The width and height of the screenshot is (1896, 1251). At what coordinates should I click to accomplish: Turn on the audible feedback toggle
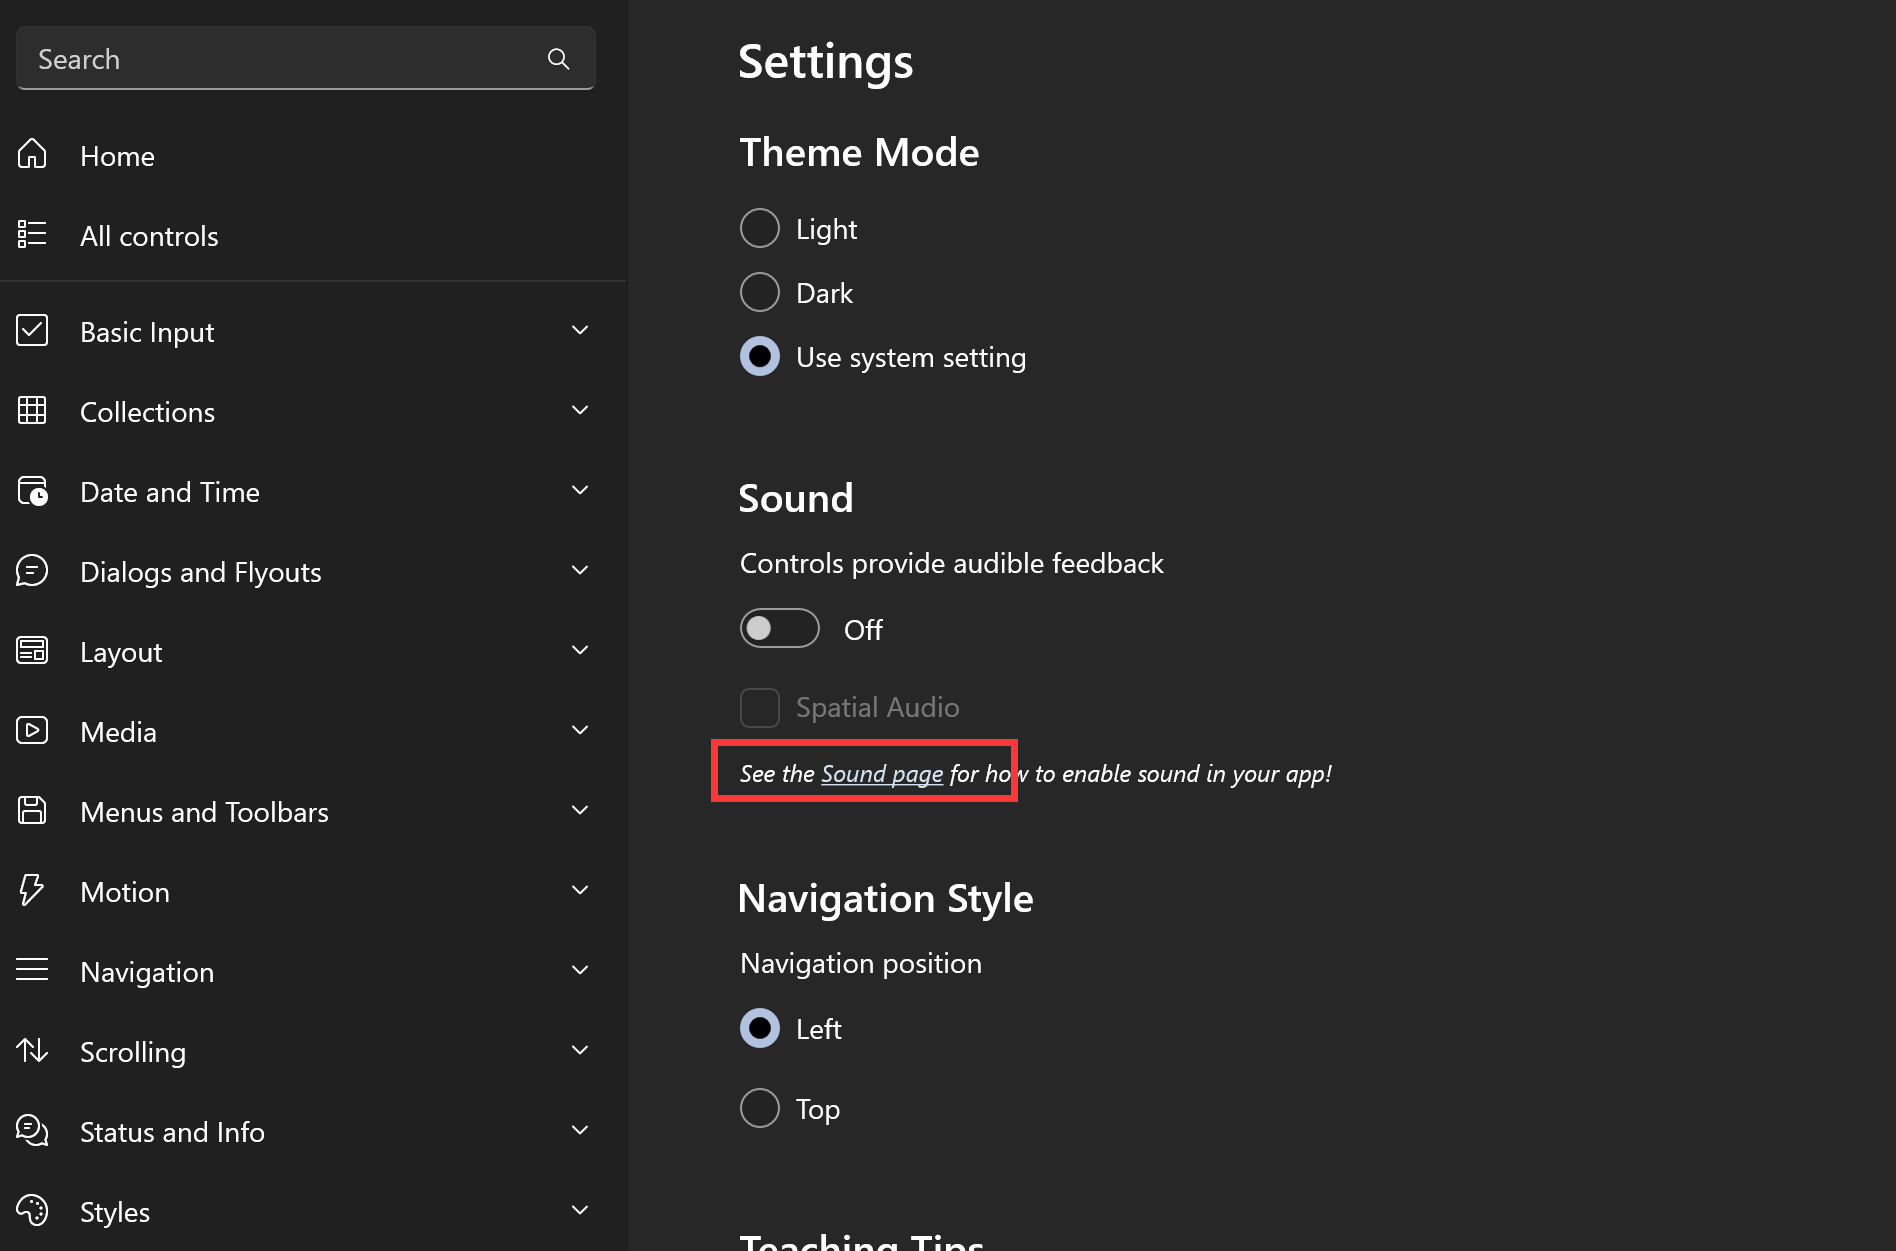[x=779, y=629]
